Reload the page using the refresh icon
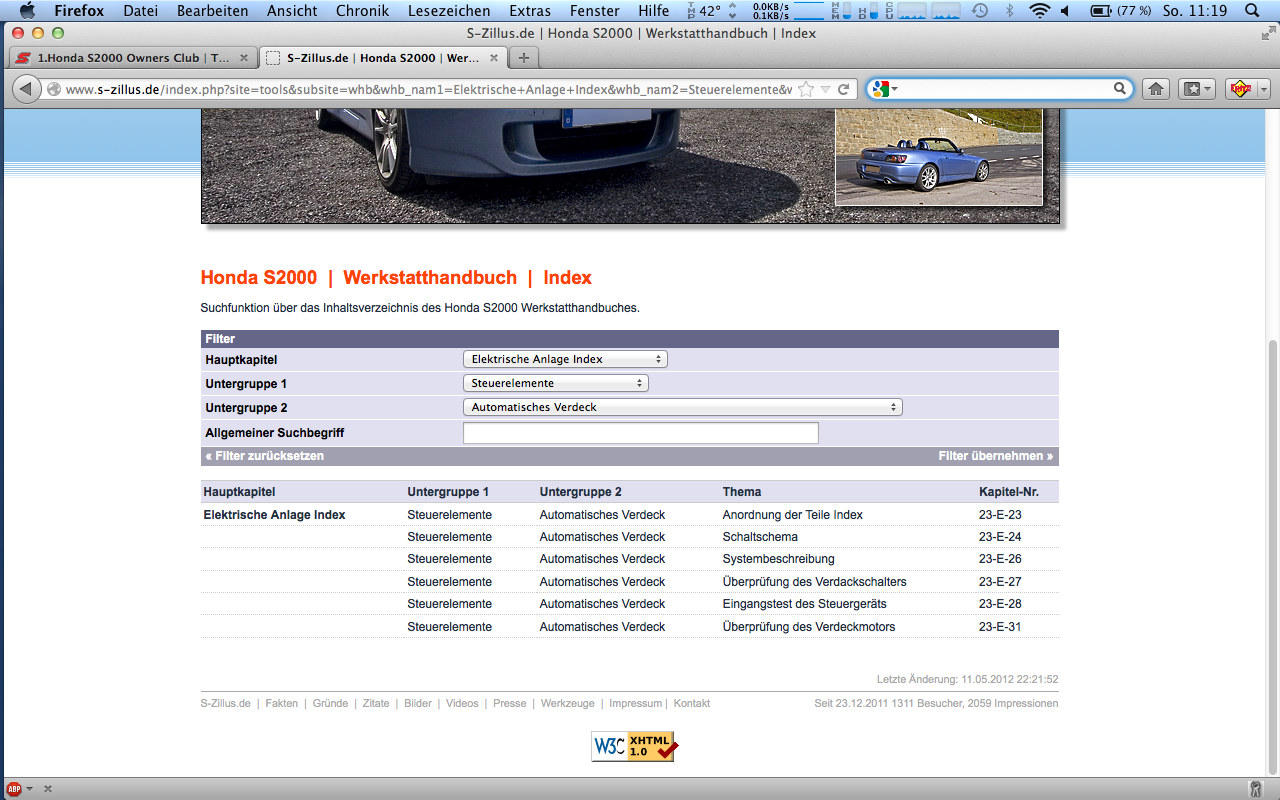The image size is (1280, 800). 844,89
